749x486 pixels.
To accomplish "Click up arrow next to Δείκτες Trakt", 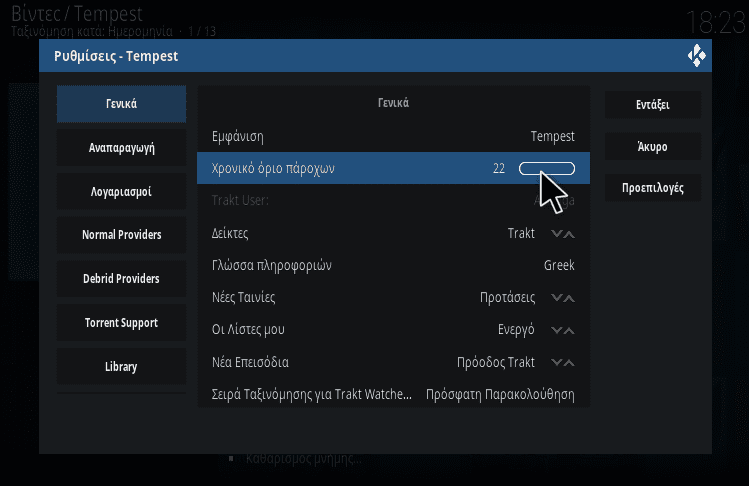I will (569, 234).
